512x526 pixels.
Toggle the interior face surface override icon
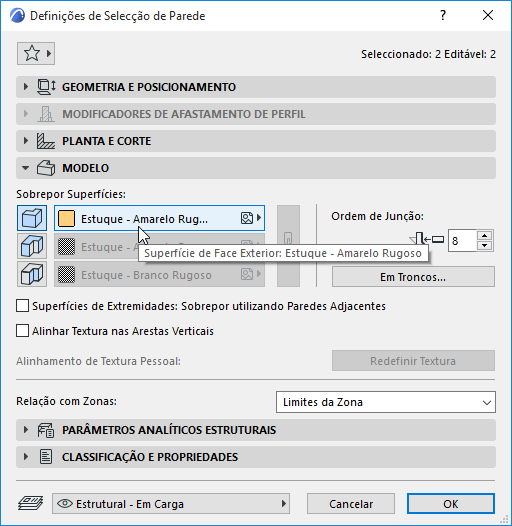[x=32, y=274]
